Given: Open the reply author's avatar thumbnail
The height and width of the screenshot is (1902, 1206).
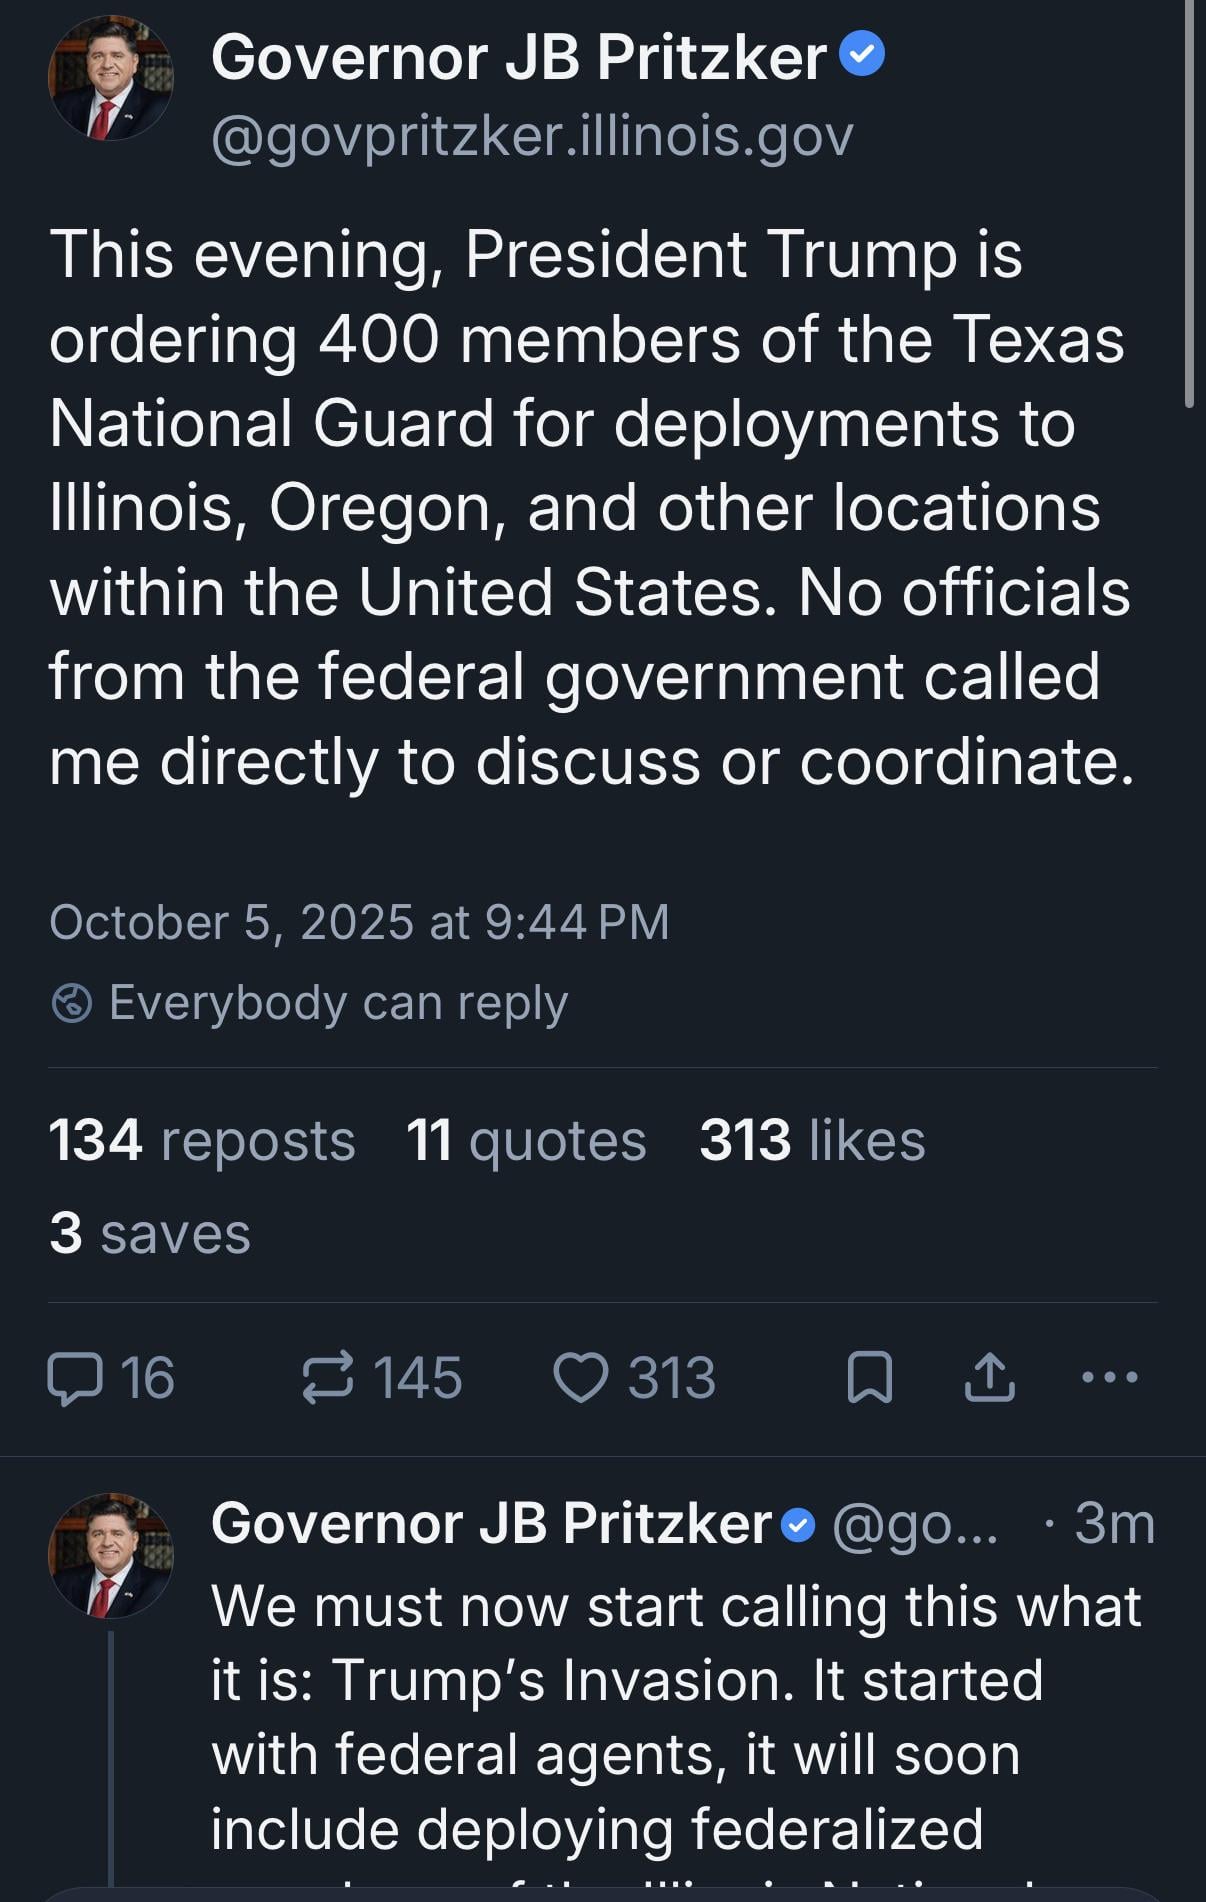Looking at the screenshot, I should pyautogui.click(x=110, y=1556).
